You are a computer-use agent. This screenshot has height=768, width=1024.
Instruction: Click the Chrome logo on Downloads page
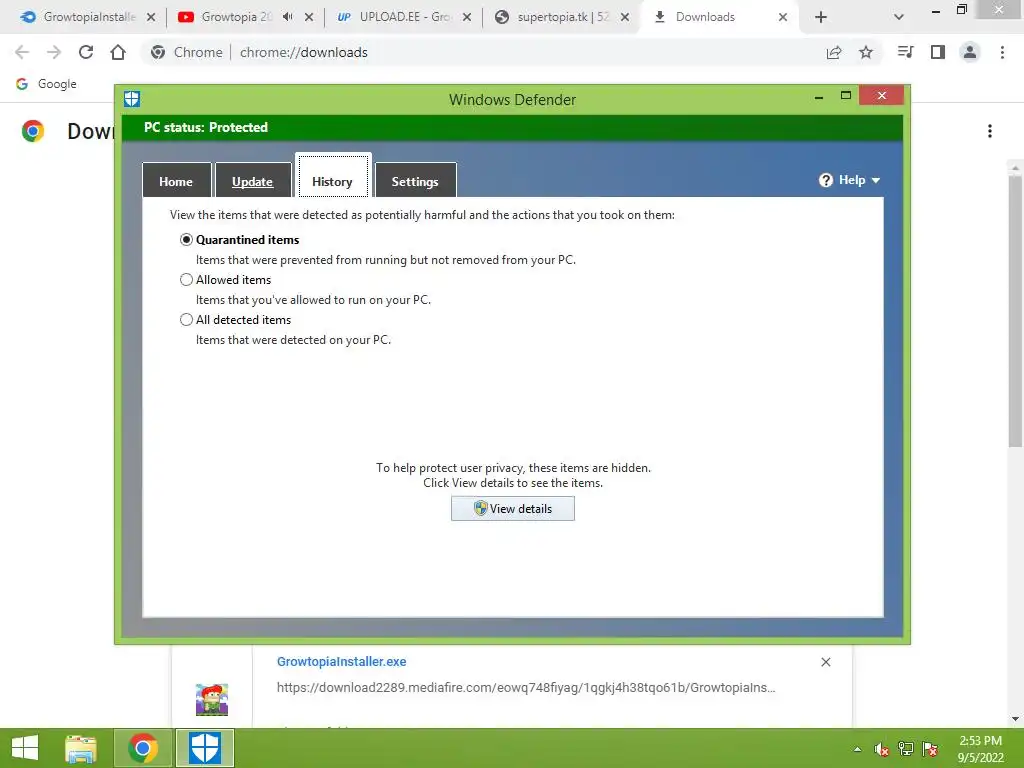(33, 131)
